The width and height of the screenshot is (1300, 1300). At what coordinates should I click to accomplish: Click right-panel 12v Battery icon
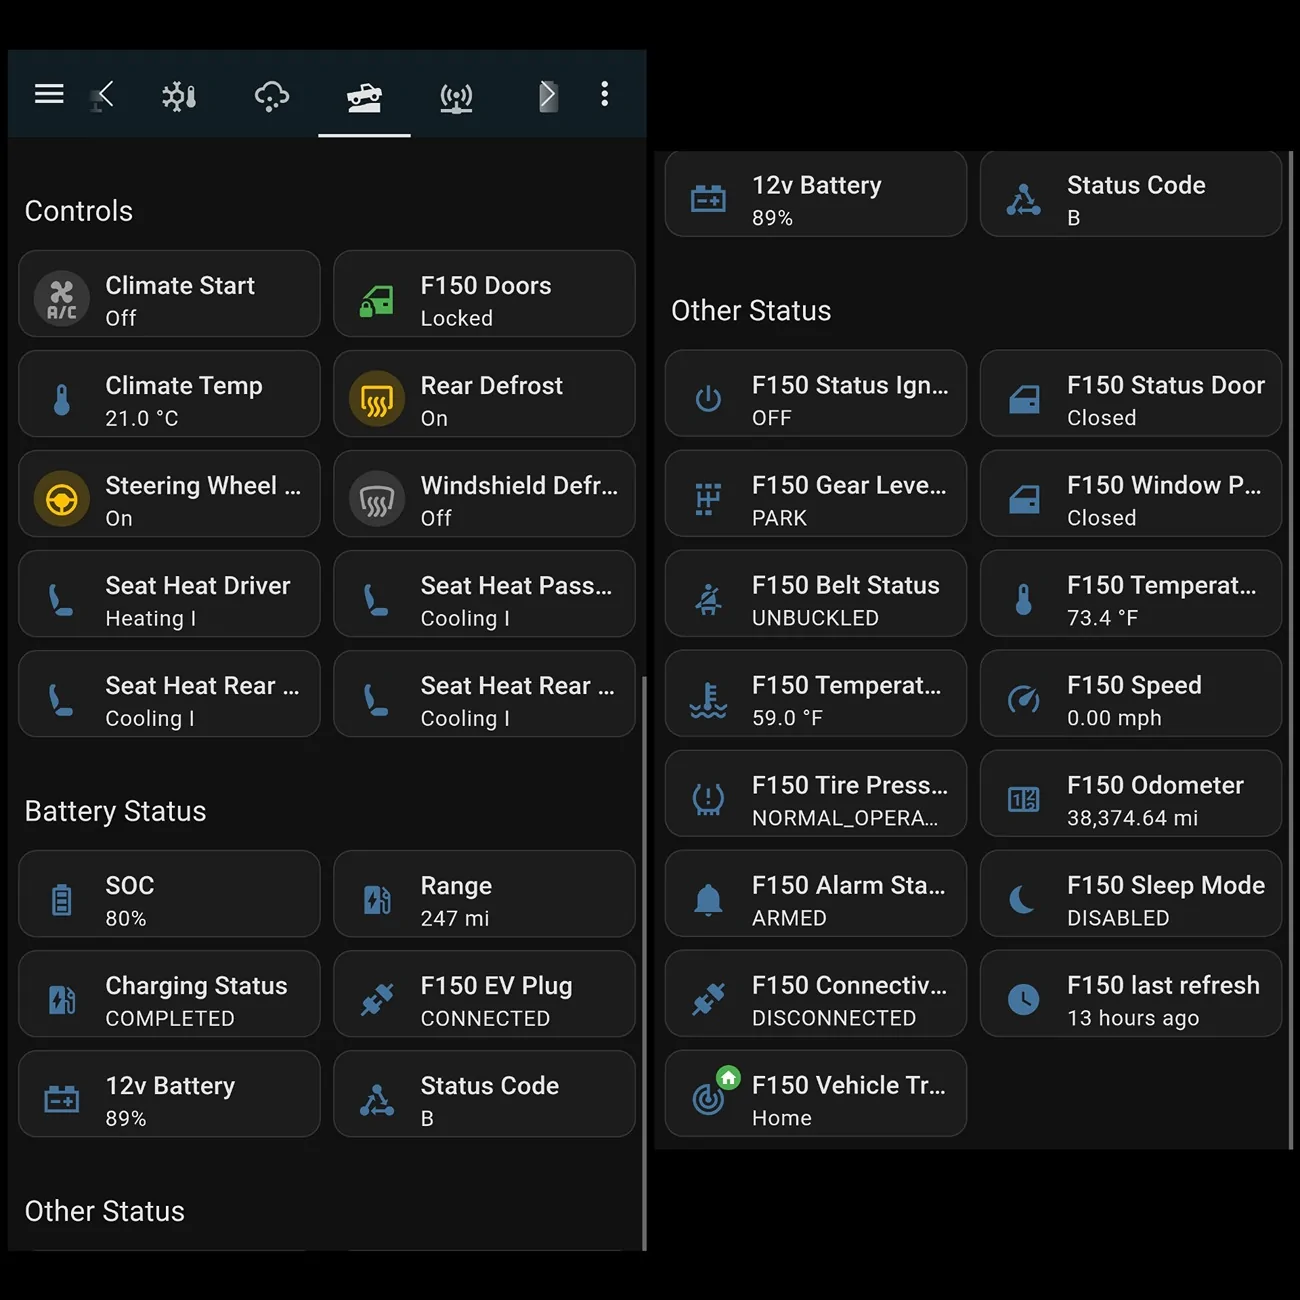(x=708, y=199)
